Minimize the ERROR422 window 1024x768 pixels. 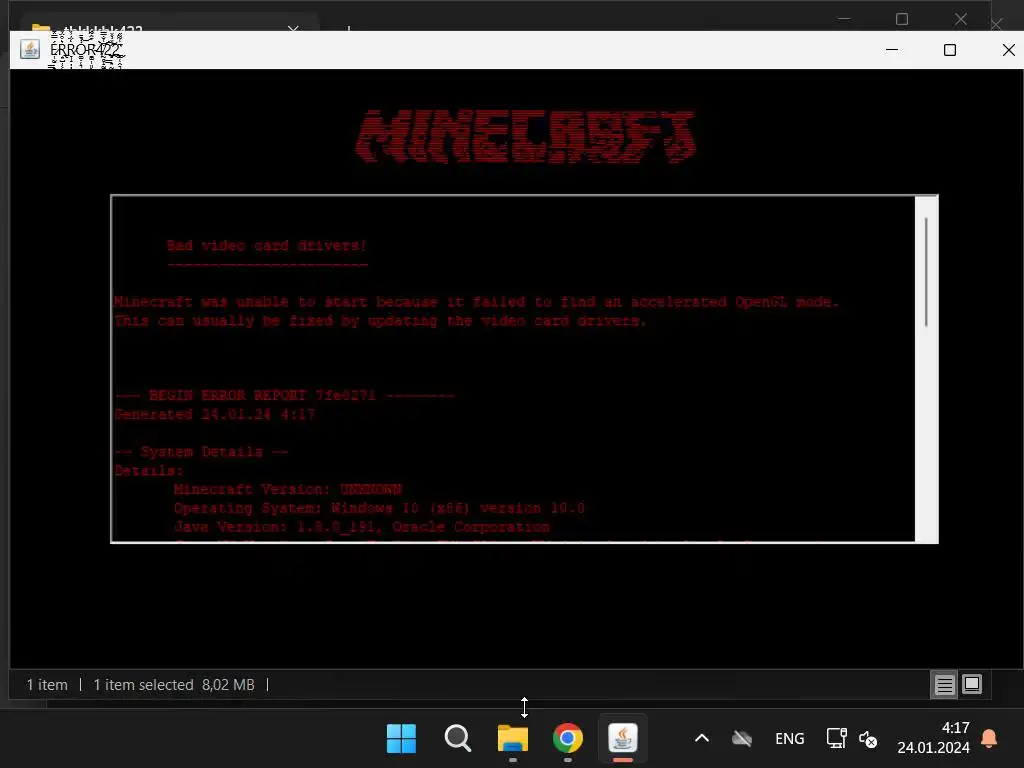coord(891,50)
